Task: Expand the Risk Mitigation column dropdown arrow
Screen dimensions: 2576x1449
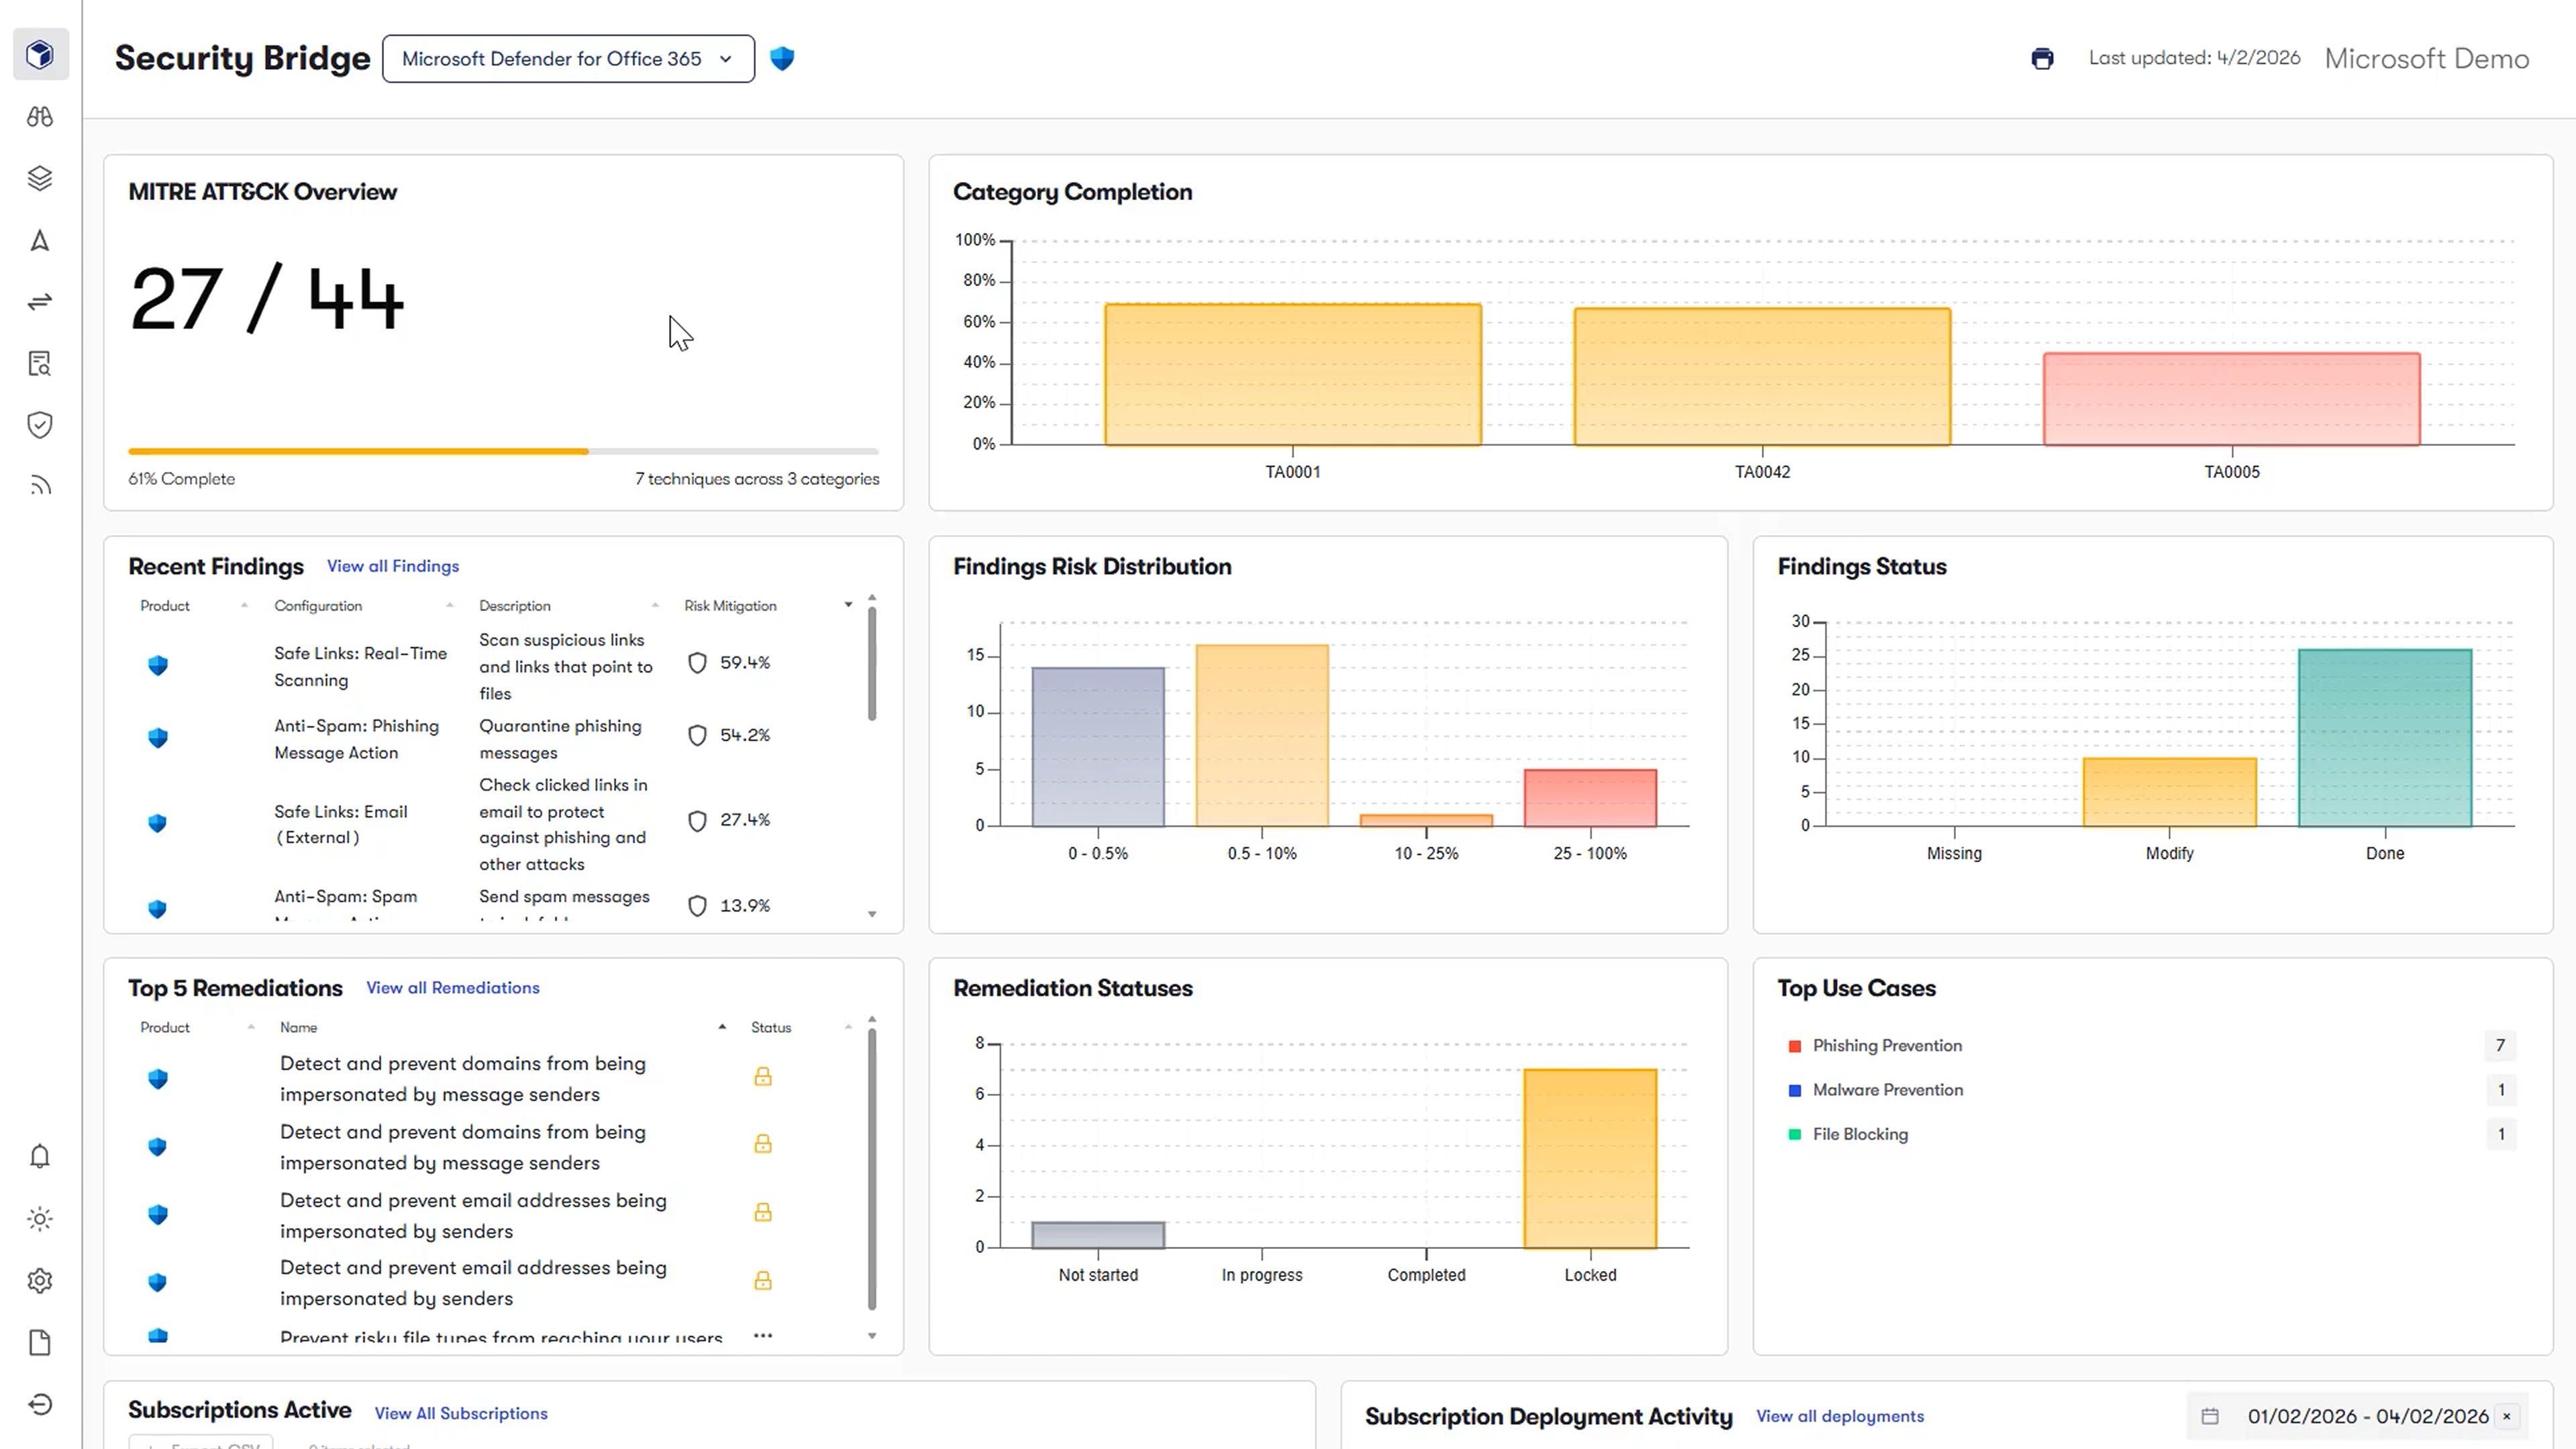Action: pyautogui.click(x=848, y=605)
